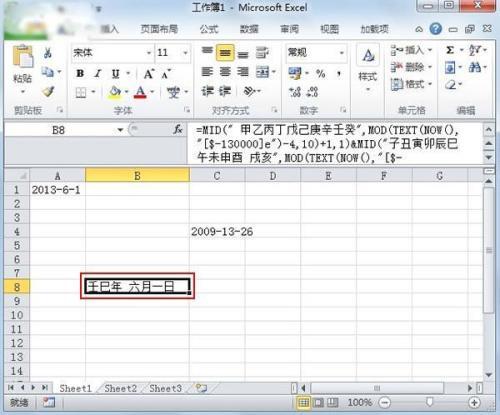Switch to Sheet2 tab

(x=120, y=388)
